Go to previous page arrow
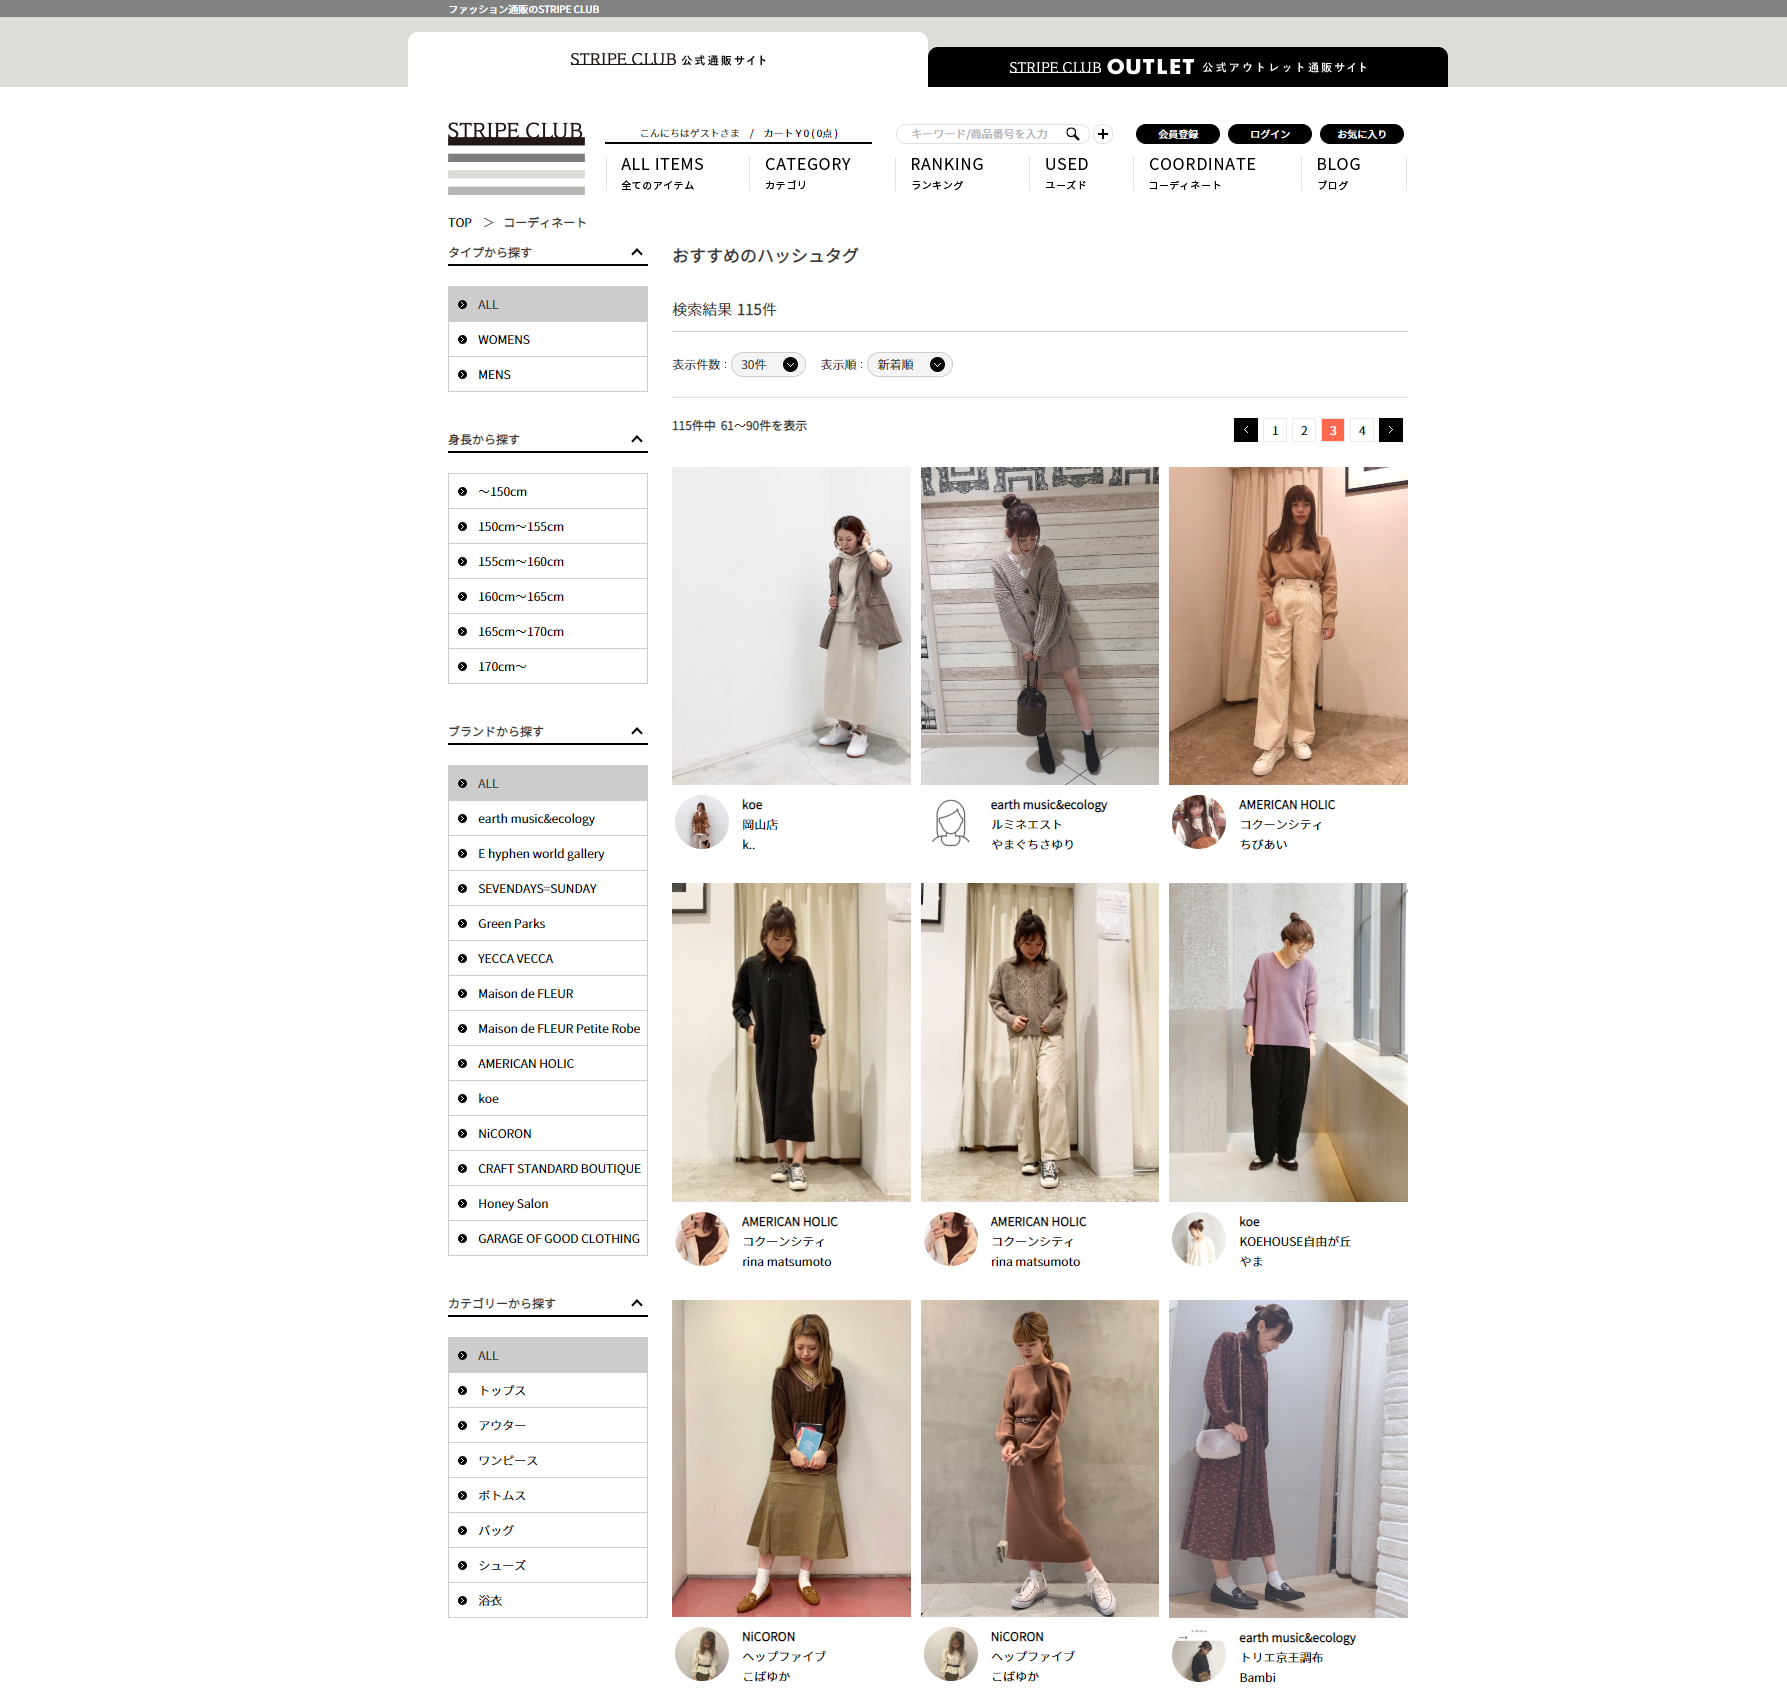The width and height of the screenshot is (1787, 1699). (x=1246, y=430)
